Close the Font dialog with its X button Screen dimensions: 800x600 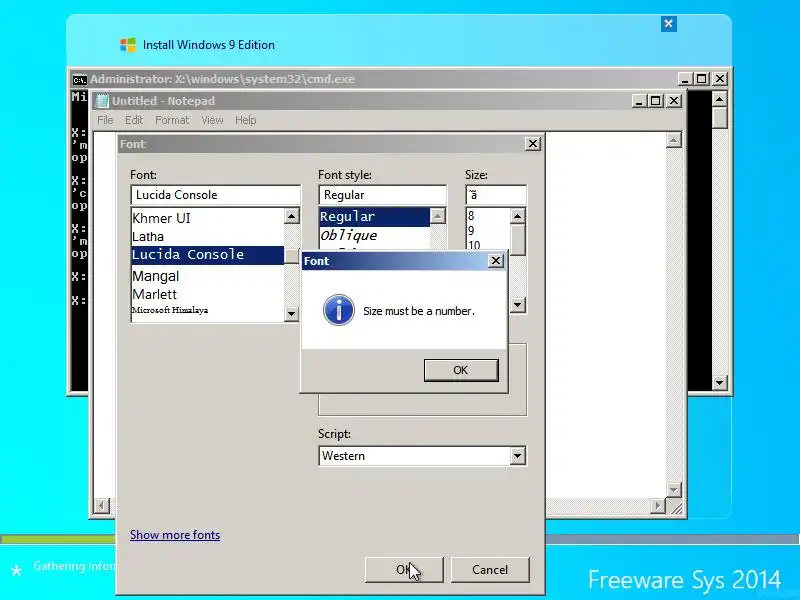[x=533, y=144]
